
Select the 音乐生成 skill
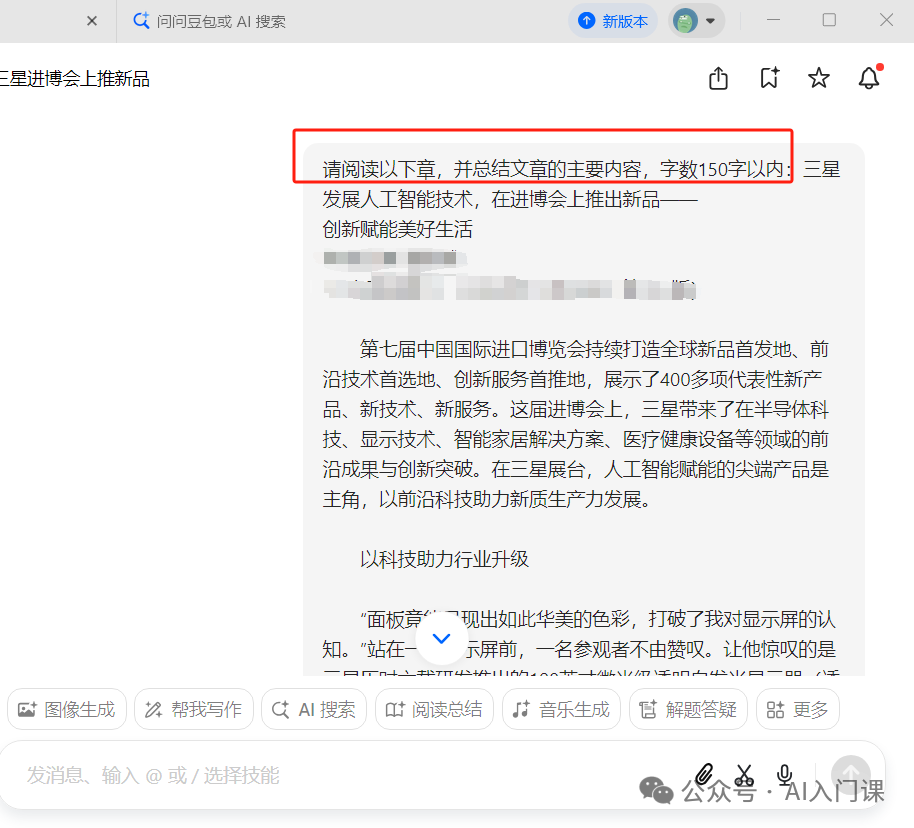point(561,710)
